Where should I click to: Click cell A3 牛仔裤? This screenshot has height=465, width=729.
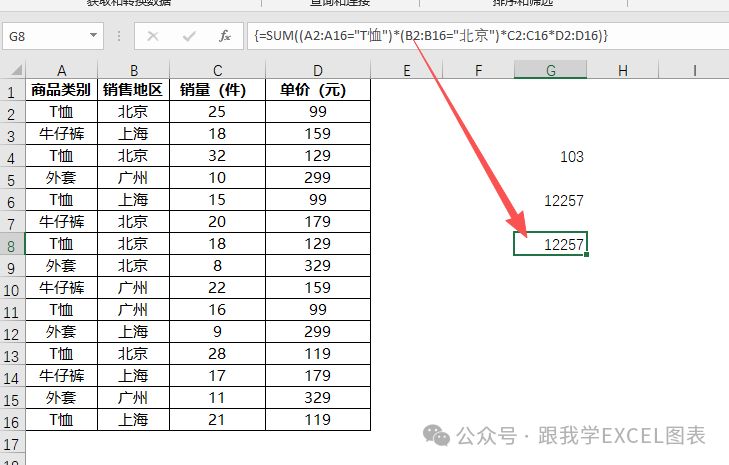[x=61, y=133]
